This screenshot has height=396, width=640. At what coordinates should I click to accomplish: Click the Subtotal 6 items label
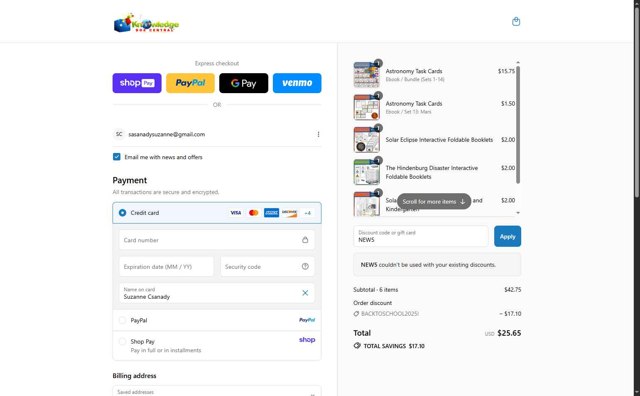376,289
